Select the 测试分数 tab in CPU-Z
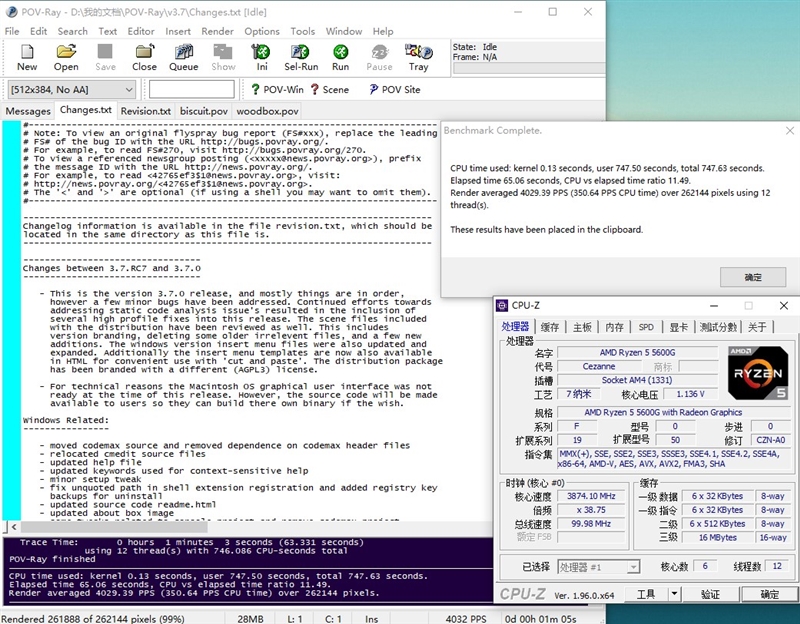 coord(718,327)
